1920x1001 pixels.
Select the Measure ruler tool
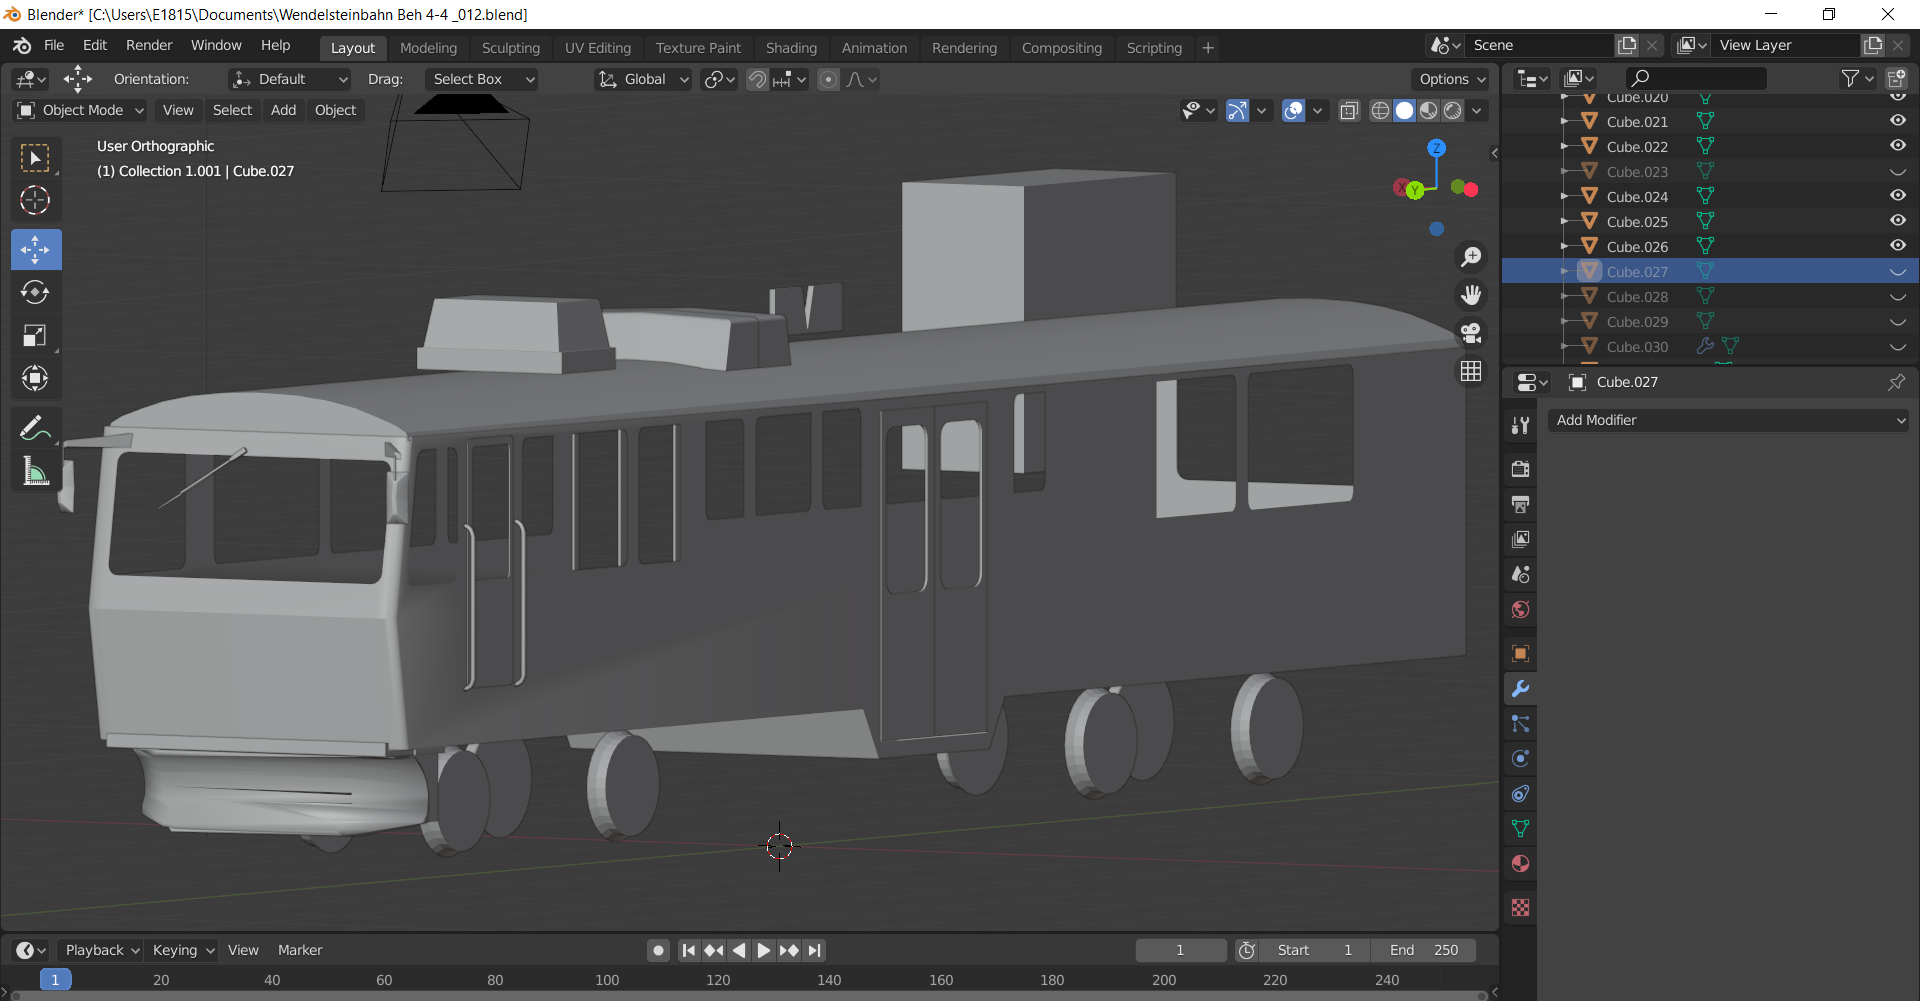click(35, 471)
